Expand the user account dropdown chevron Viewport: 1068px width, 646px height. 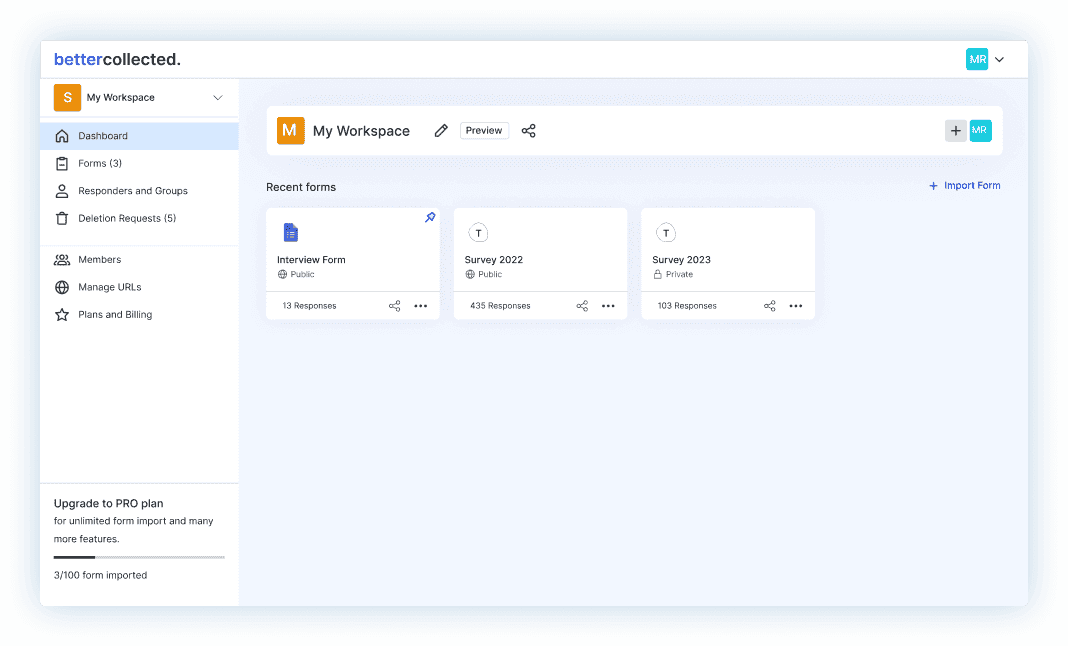(999, 59)
